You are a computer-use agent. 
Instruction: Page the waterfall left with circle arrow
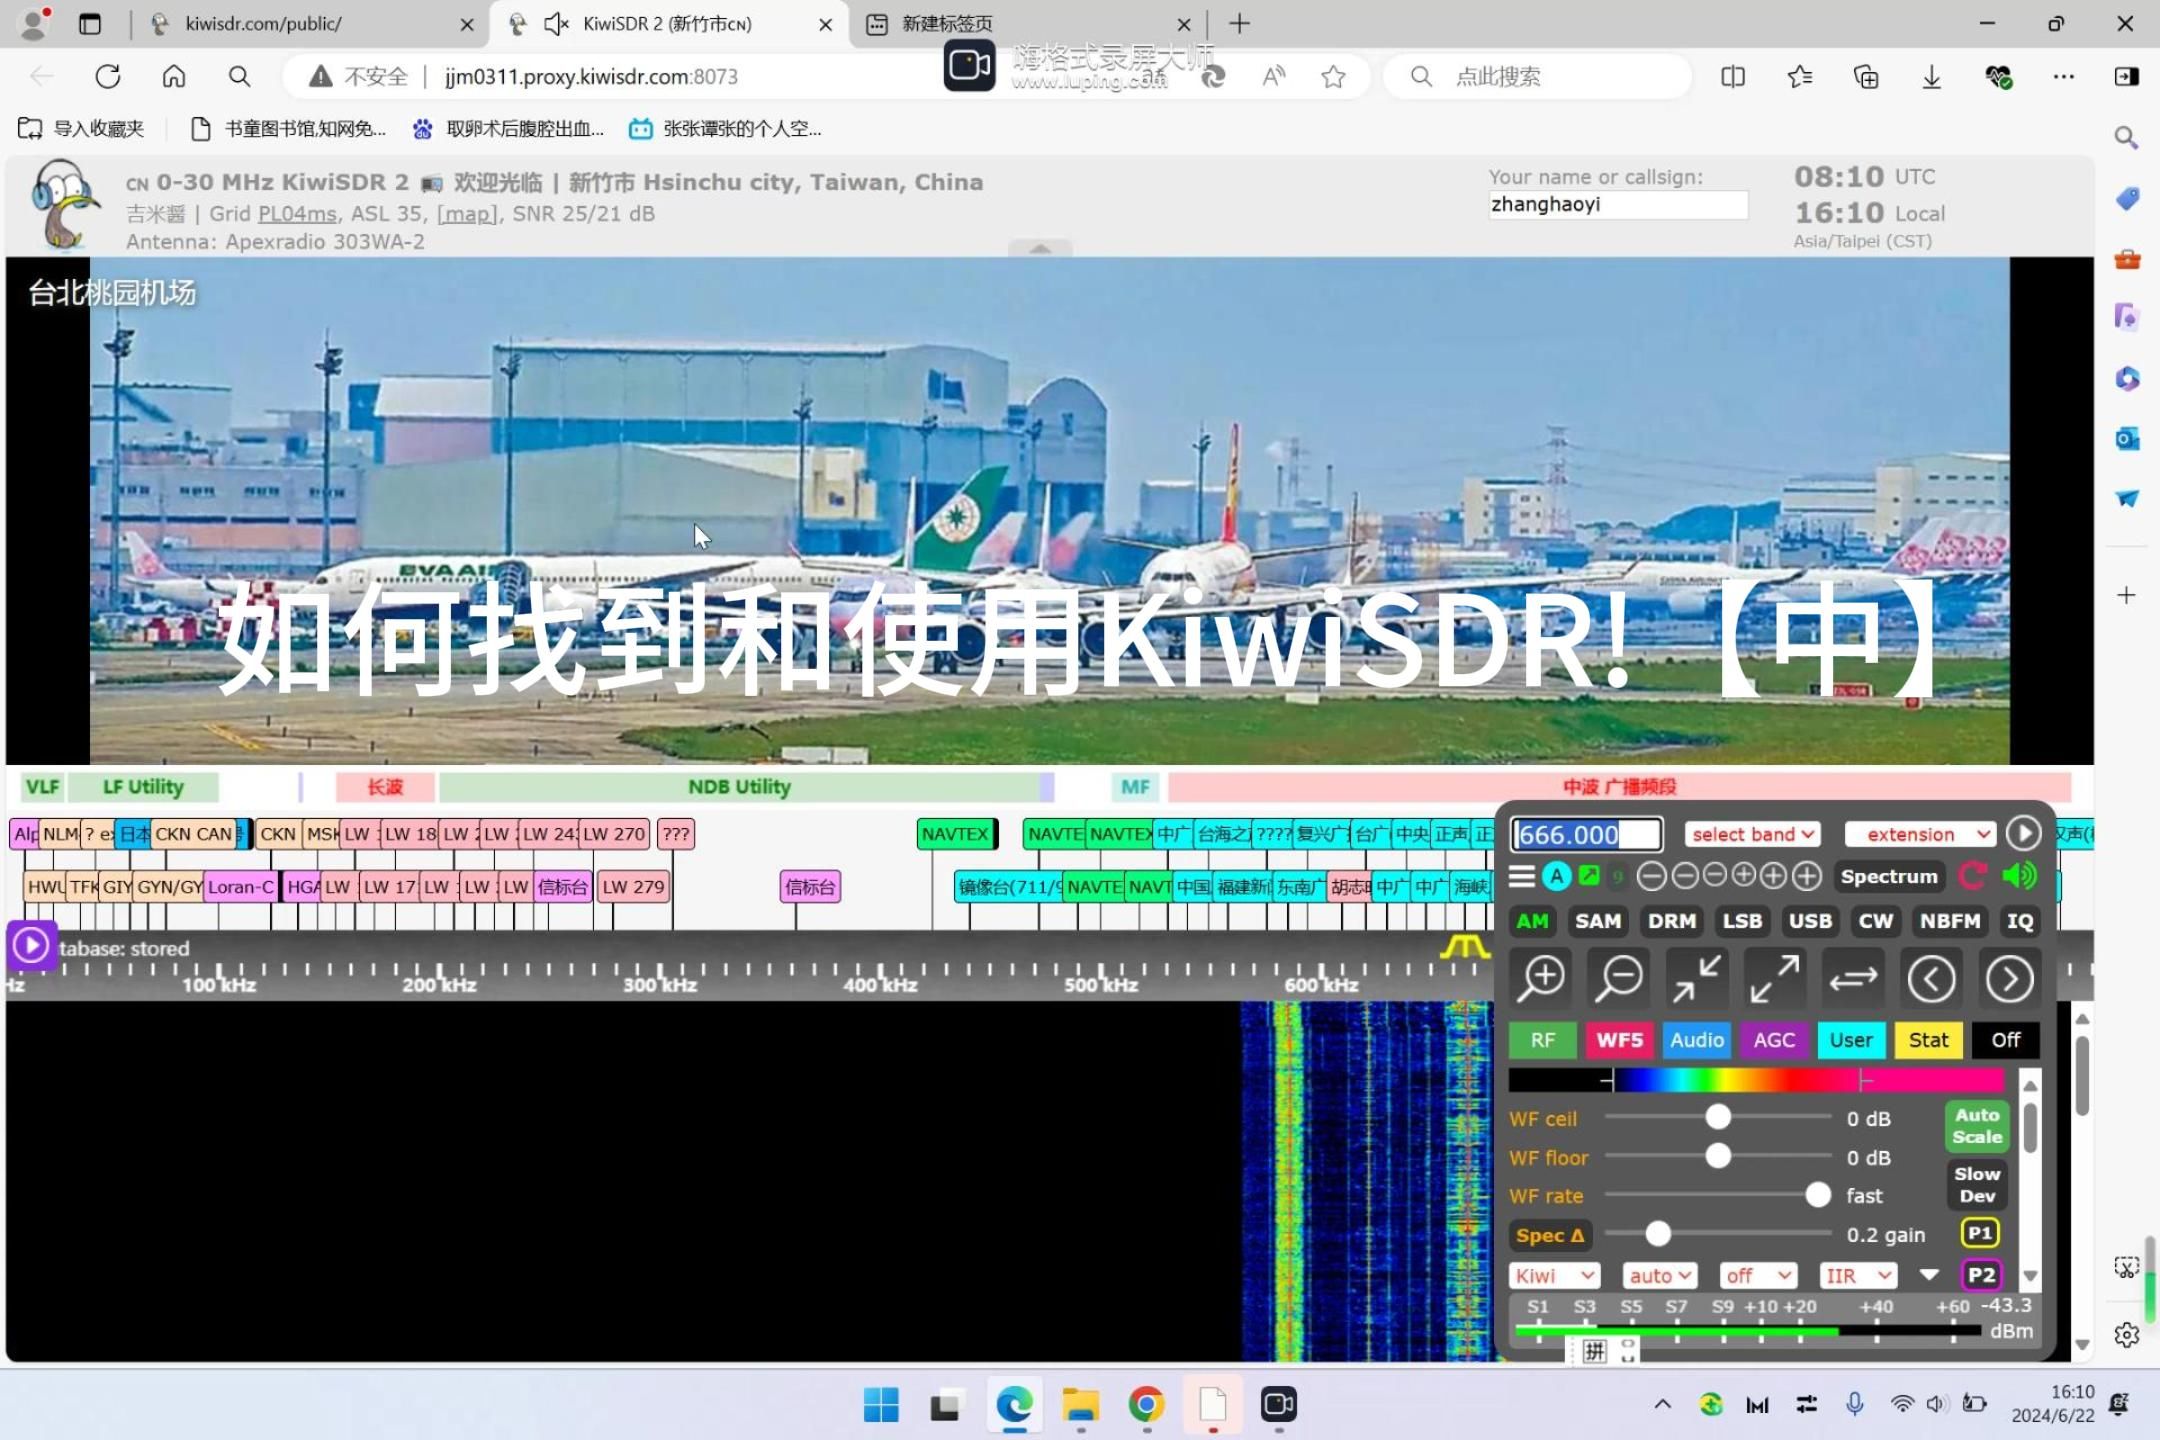[1931, 979]
